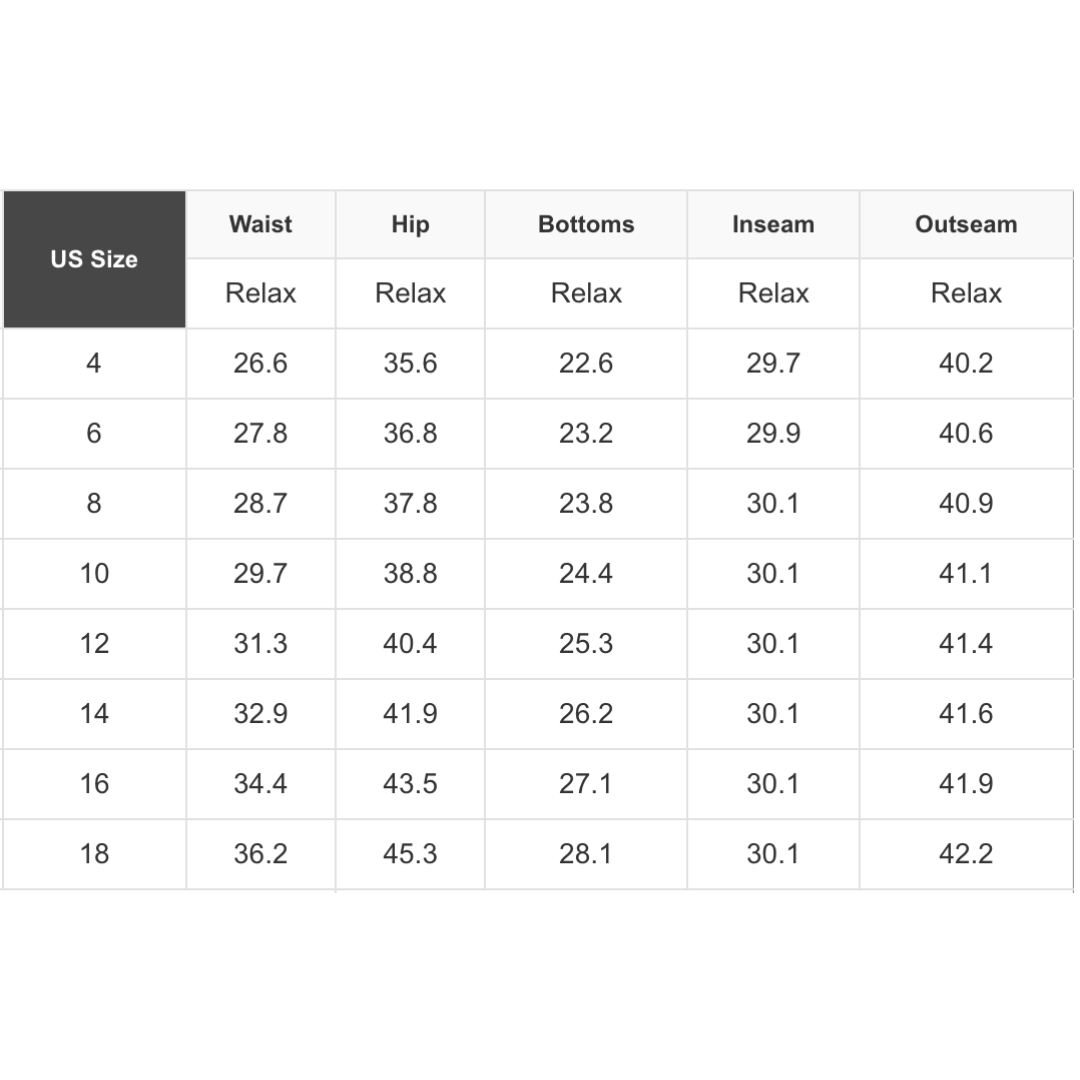The width and height of the screenshot is (1080, 1080).
Task: Click waist value 26.6 for size 4
Action: (x=260, y=363)
